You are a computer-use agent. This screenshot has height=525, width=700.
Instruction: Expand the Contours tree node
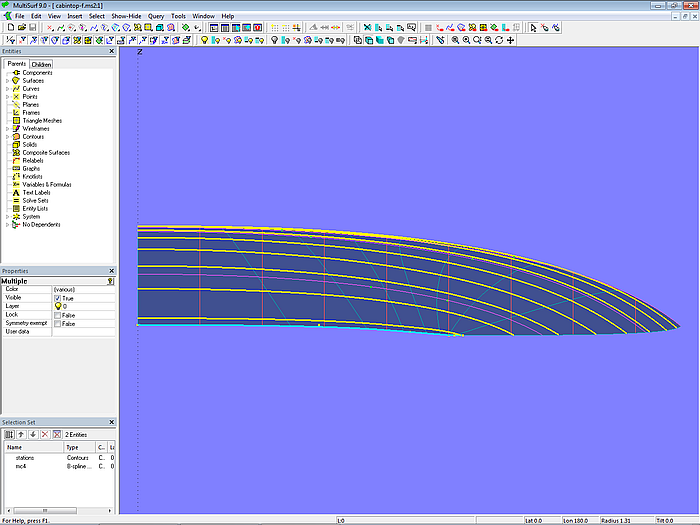(x=7, y=137)
